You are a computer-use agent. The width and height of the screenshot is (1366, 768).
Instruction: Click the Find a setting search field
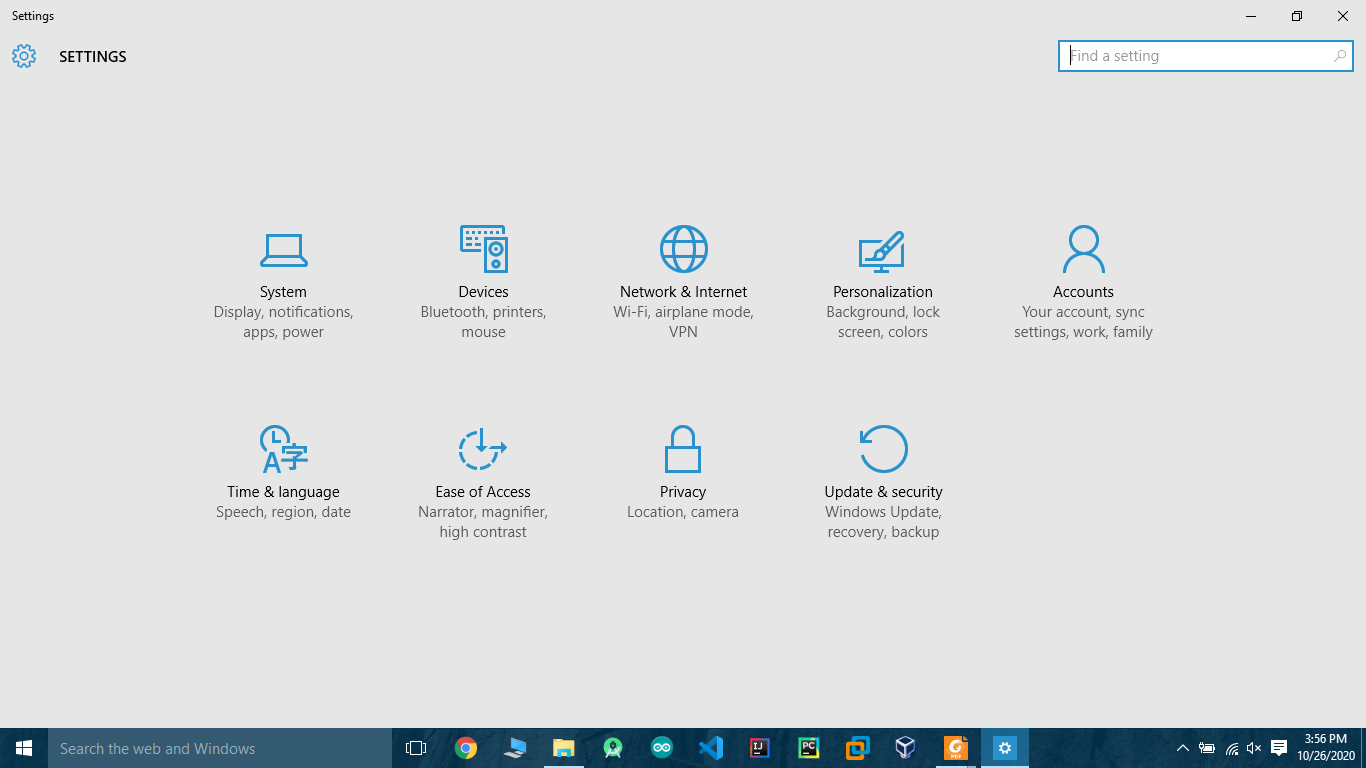pos(1205,56)
